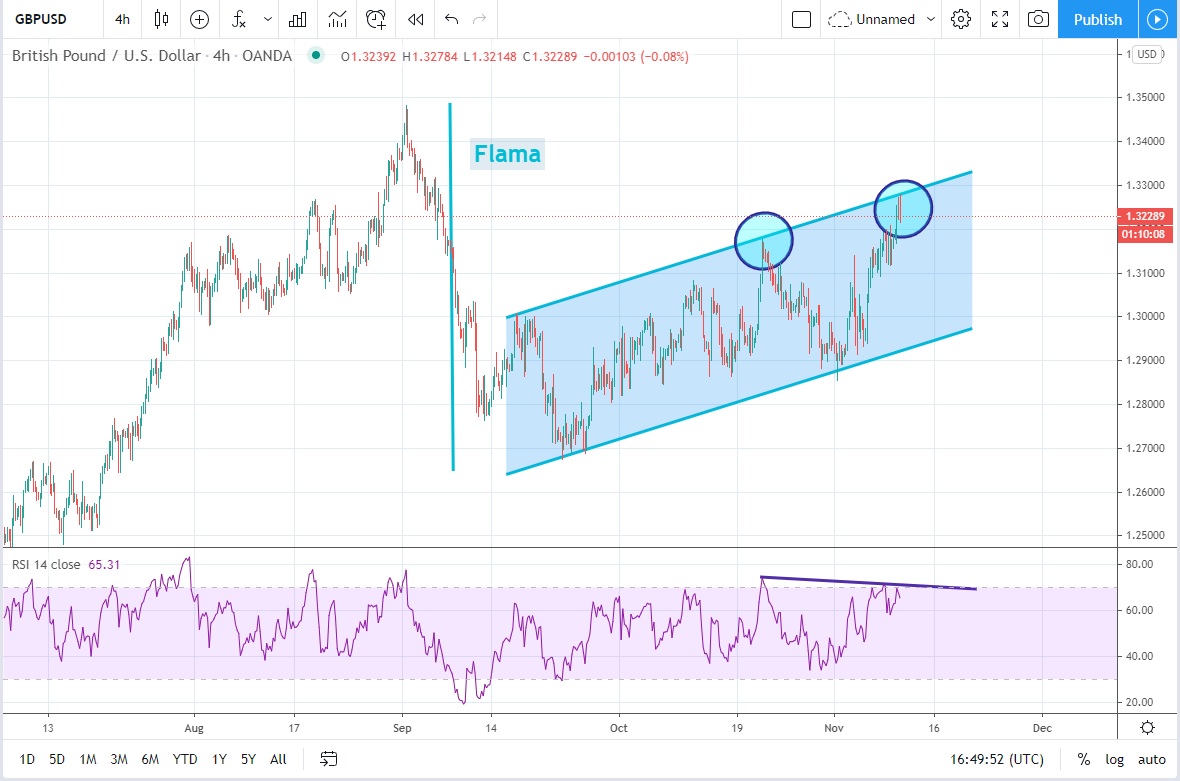The height and width of the screenshot is (781, 1180).
Task: Select the 5D date range
Action: [x=57, y=759]
